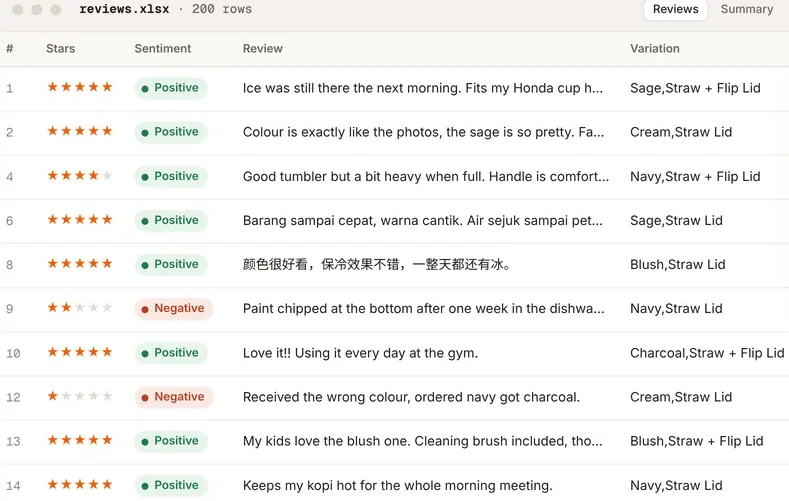Screen dimensions: 789x501
Task: Click variation 'Sage,Straw Lid'
Action: click(676, 220)
